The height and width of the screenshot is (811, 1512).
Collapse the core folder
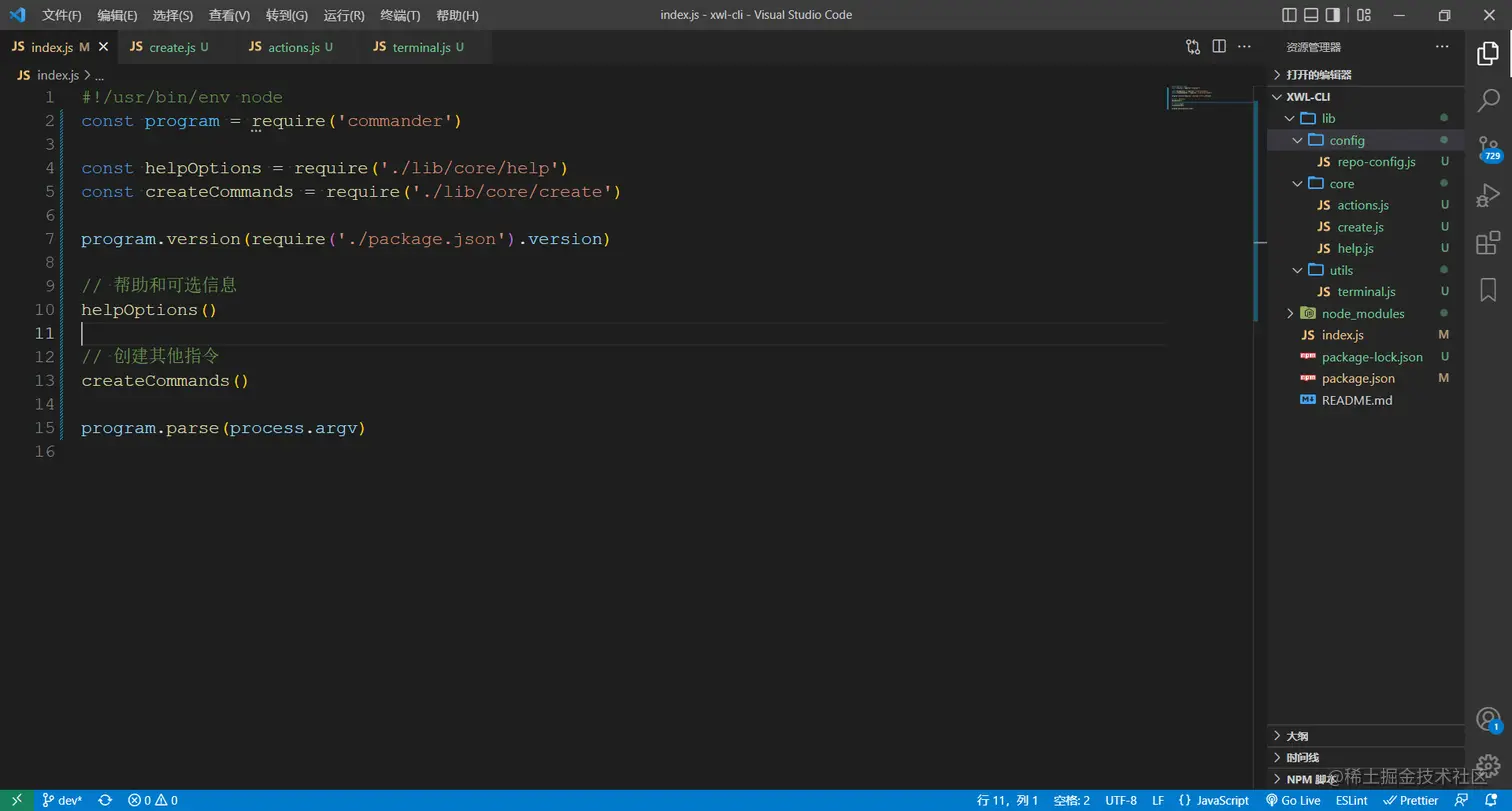(x=1365, y=184)
